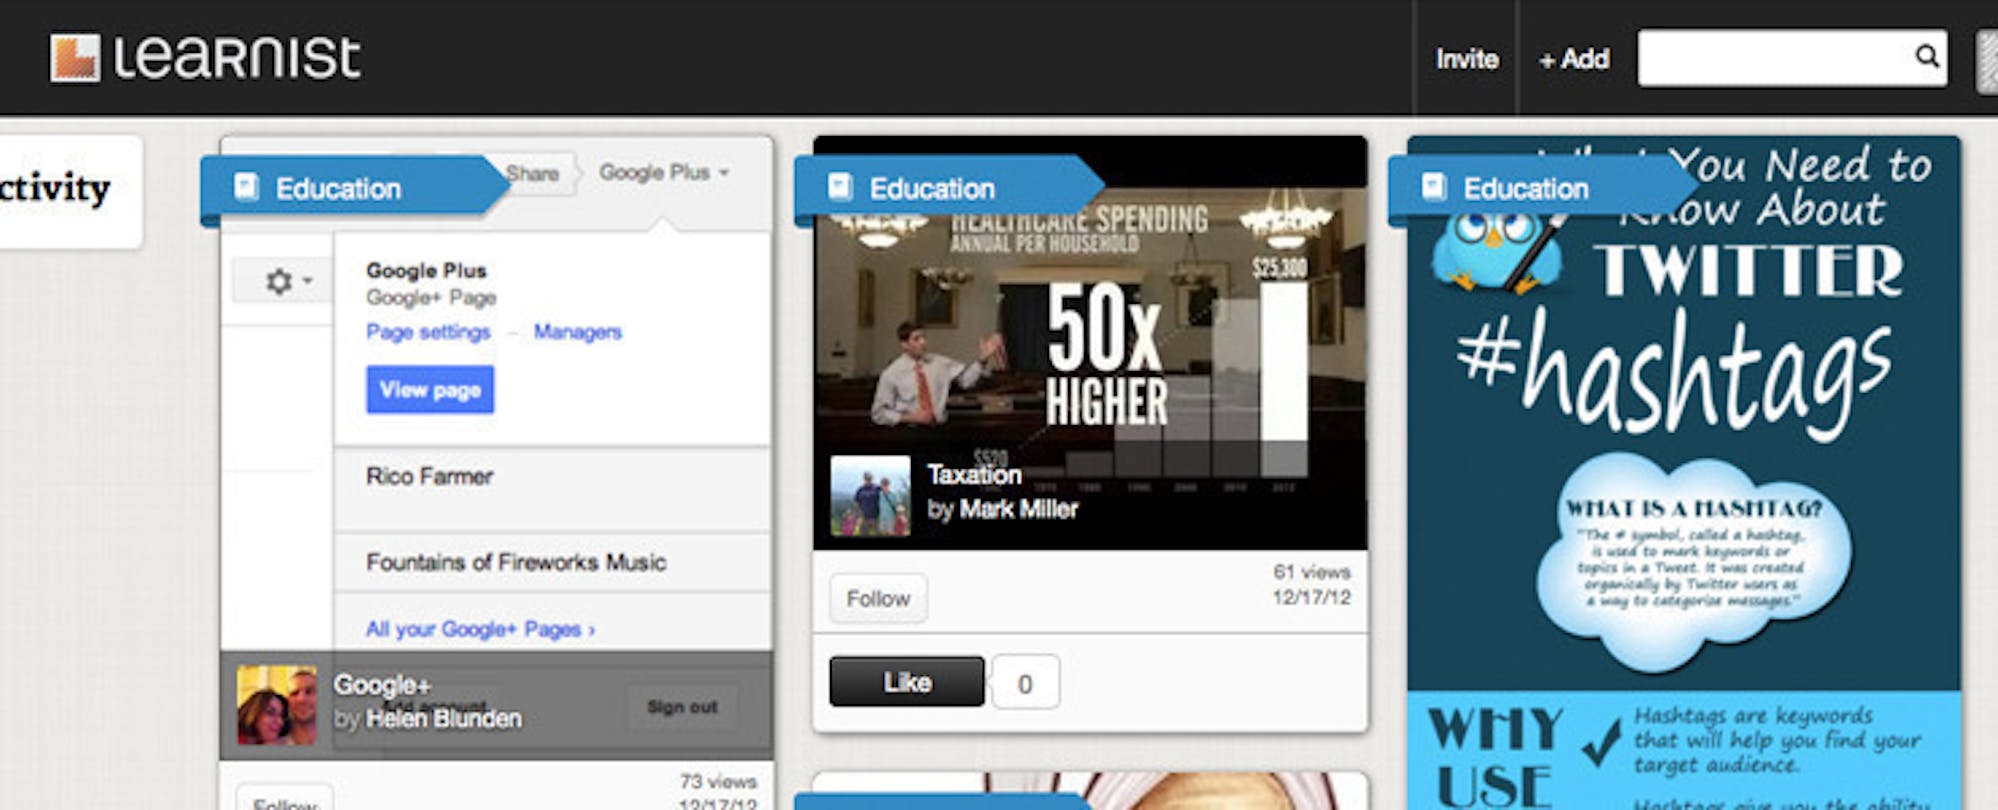The image size is (1998, 810).
Task: Follow the Taxation board
Action: 878,598
